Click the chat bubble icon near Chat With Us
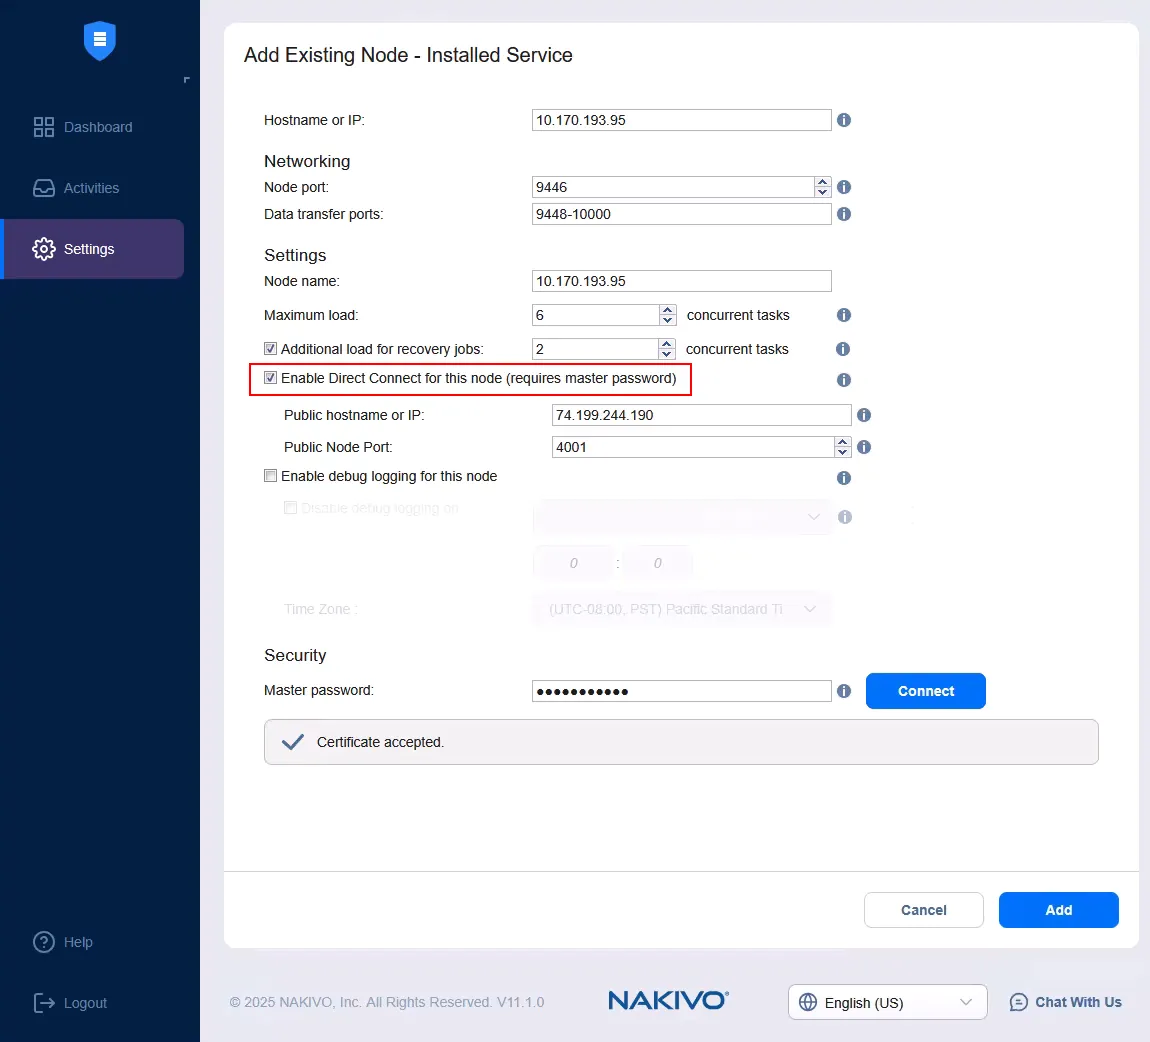 point(1019,1002)
